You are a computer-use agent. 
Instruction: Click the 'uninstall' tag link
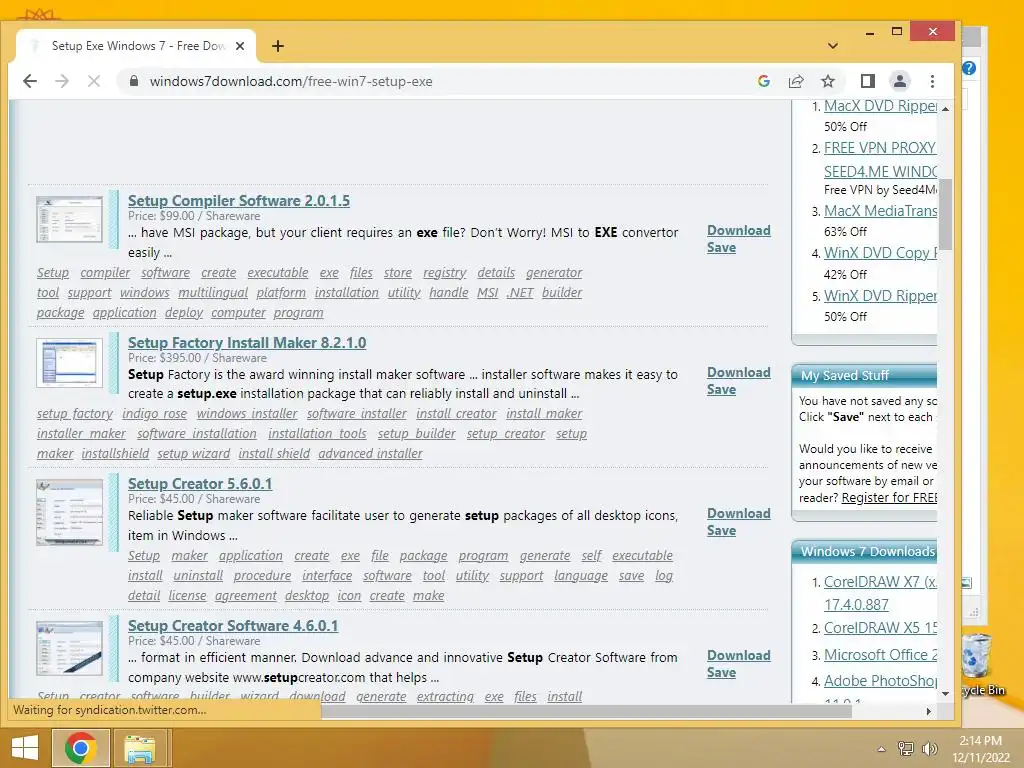tap(198, 575)
